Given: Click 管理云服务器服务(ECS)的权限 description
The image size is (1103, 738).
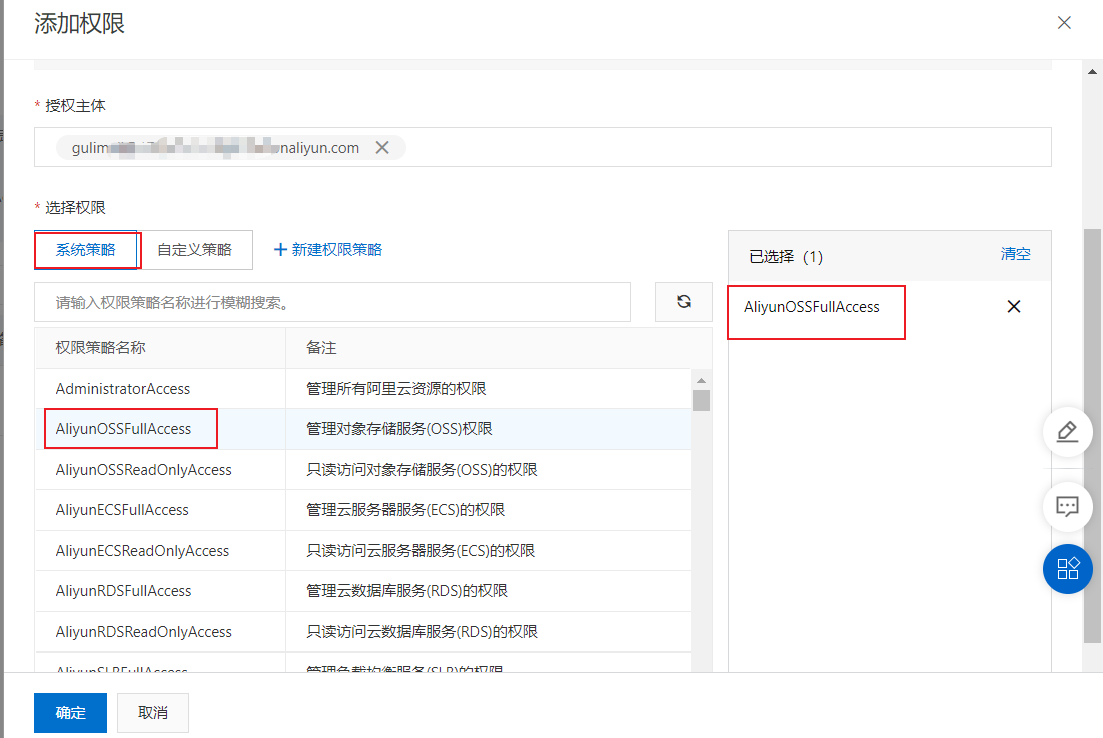Looking at the screenshot, I should click(405, 510).
